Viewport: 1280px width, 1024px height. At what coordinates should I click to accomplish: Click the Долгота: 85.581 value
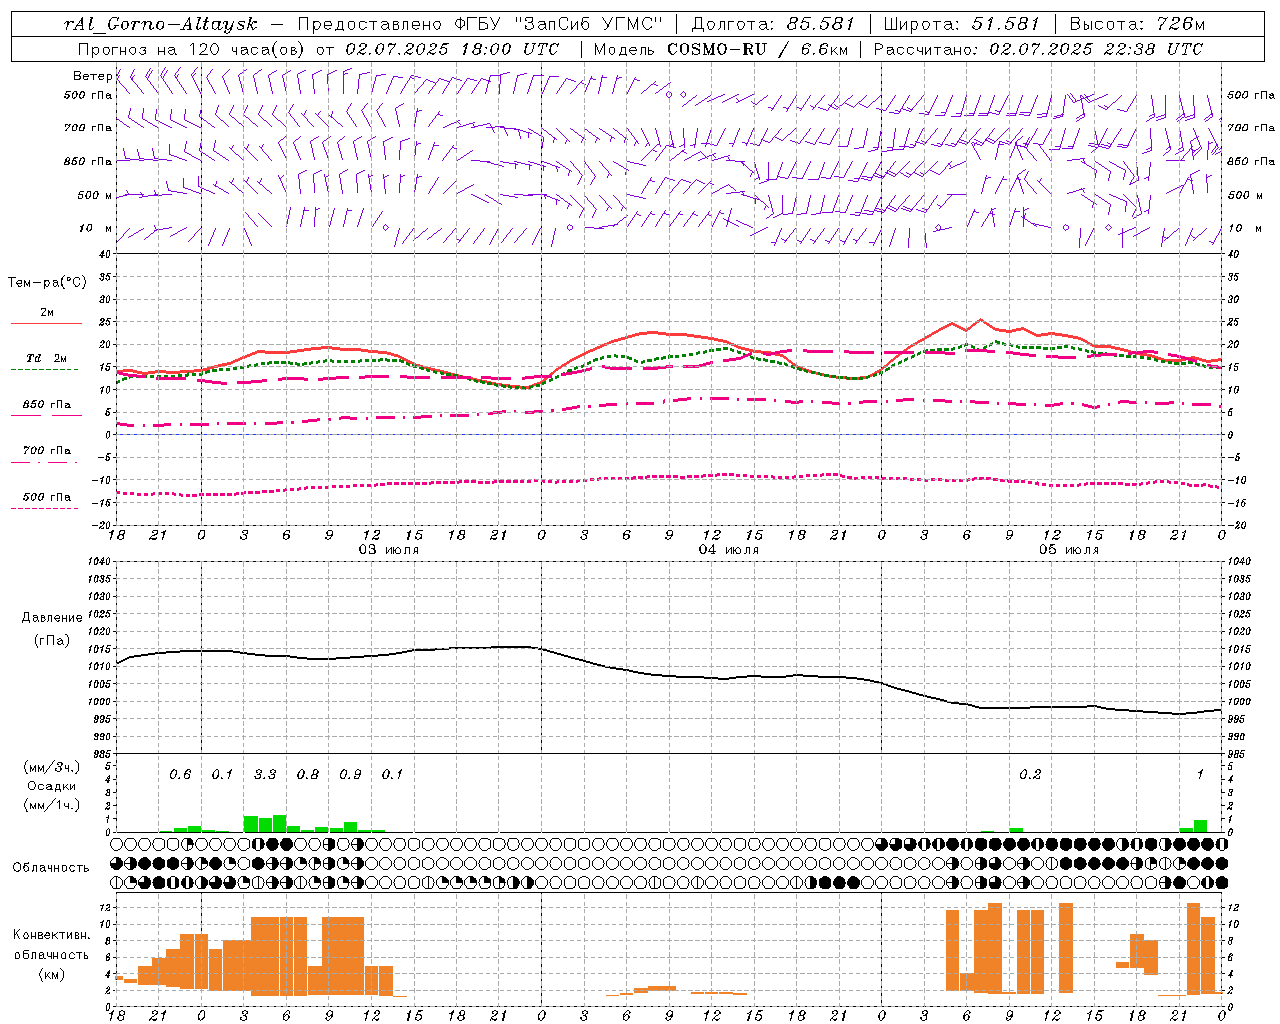[773, 24]
